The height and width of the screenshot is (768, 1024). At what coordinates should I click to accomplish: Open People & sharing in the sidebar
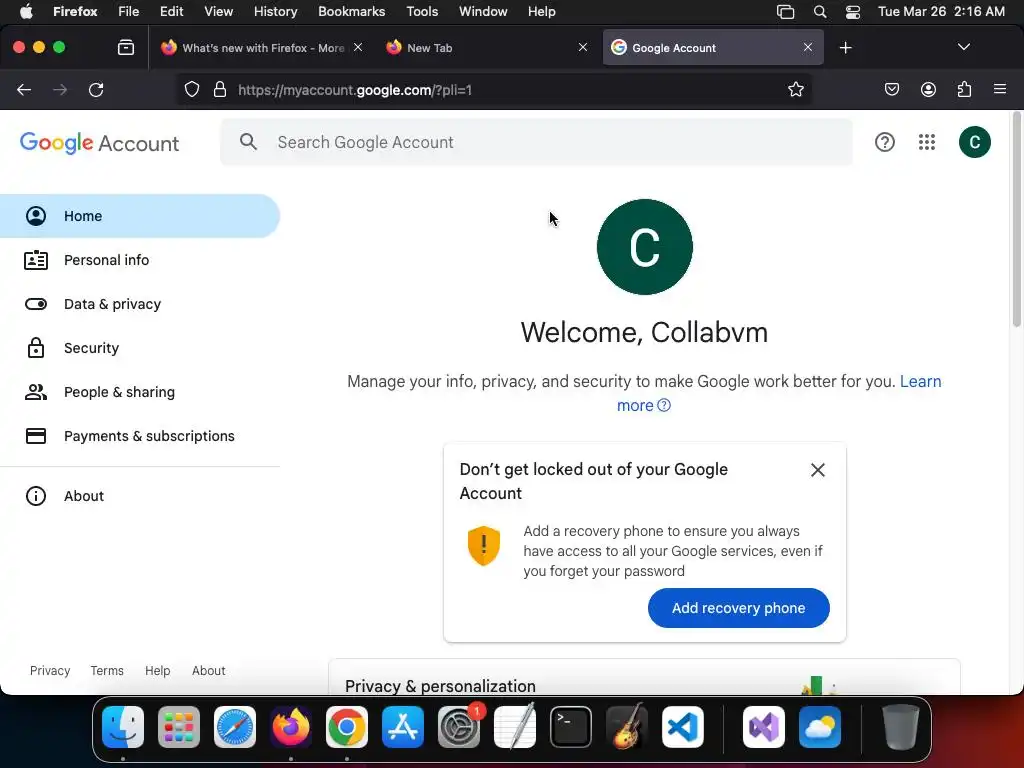(x=140, y=392)
